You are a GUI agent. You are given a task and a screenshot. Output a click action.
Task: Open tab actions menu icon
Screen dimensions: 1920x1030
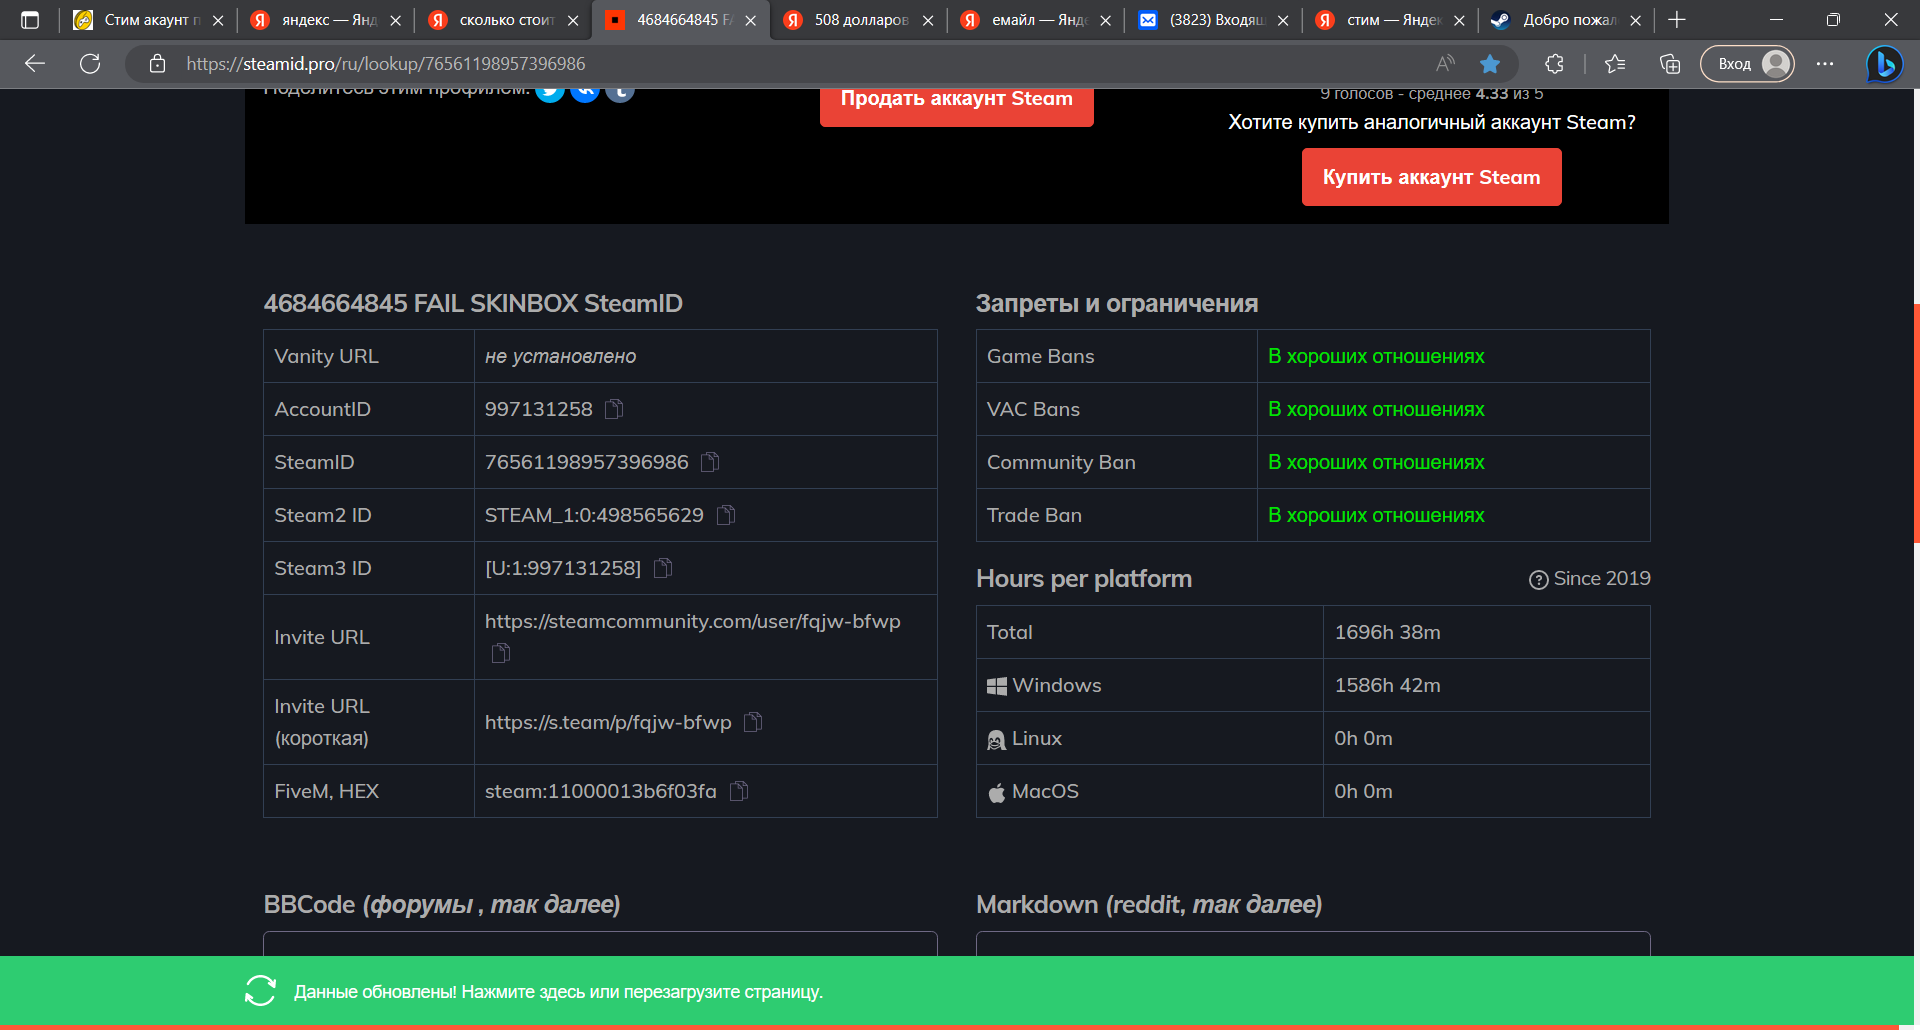coord(30,20)
